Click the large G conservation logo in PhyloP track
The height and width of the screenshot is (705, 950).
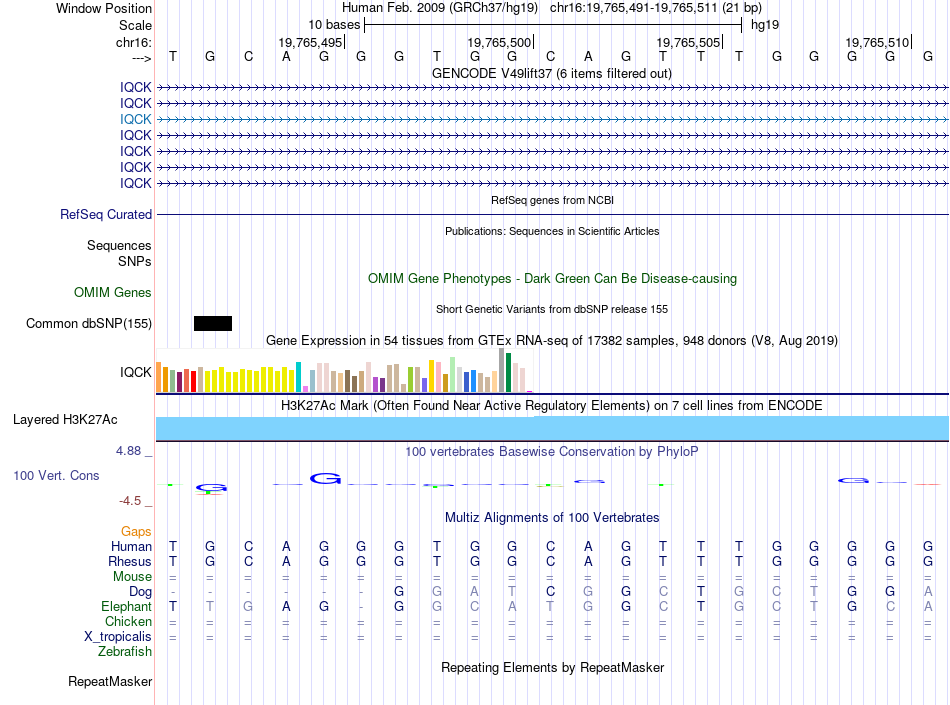[325, 478]
